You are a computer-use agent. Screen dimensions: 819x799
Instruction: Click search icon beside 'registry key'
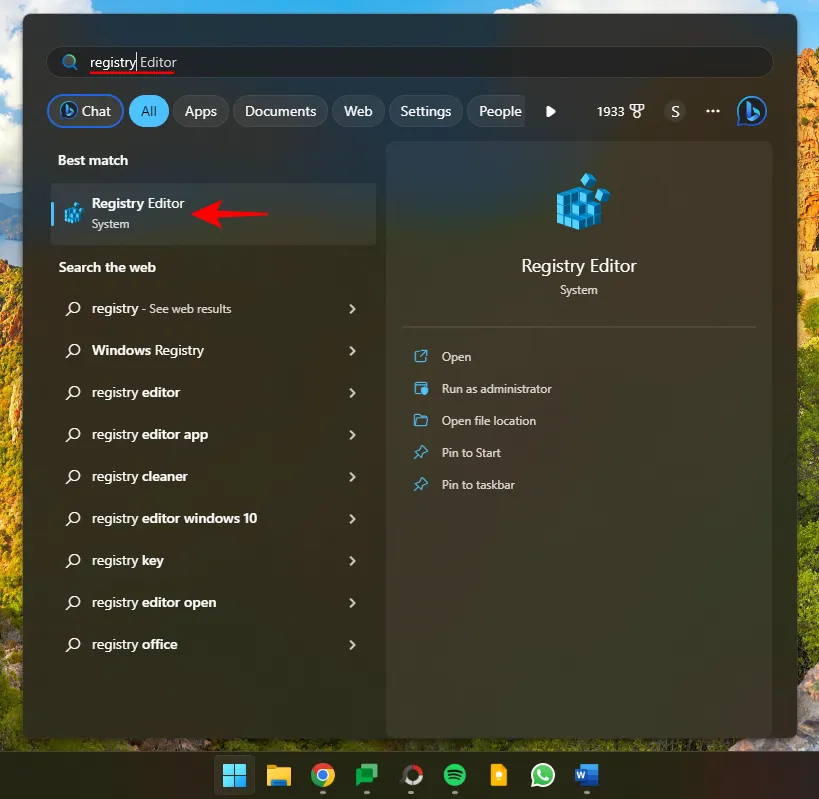[x=73, y=560]
